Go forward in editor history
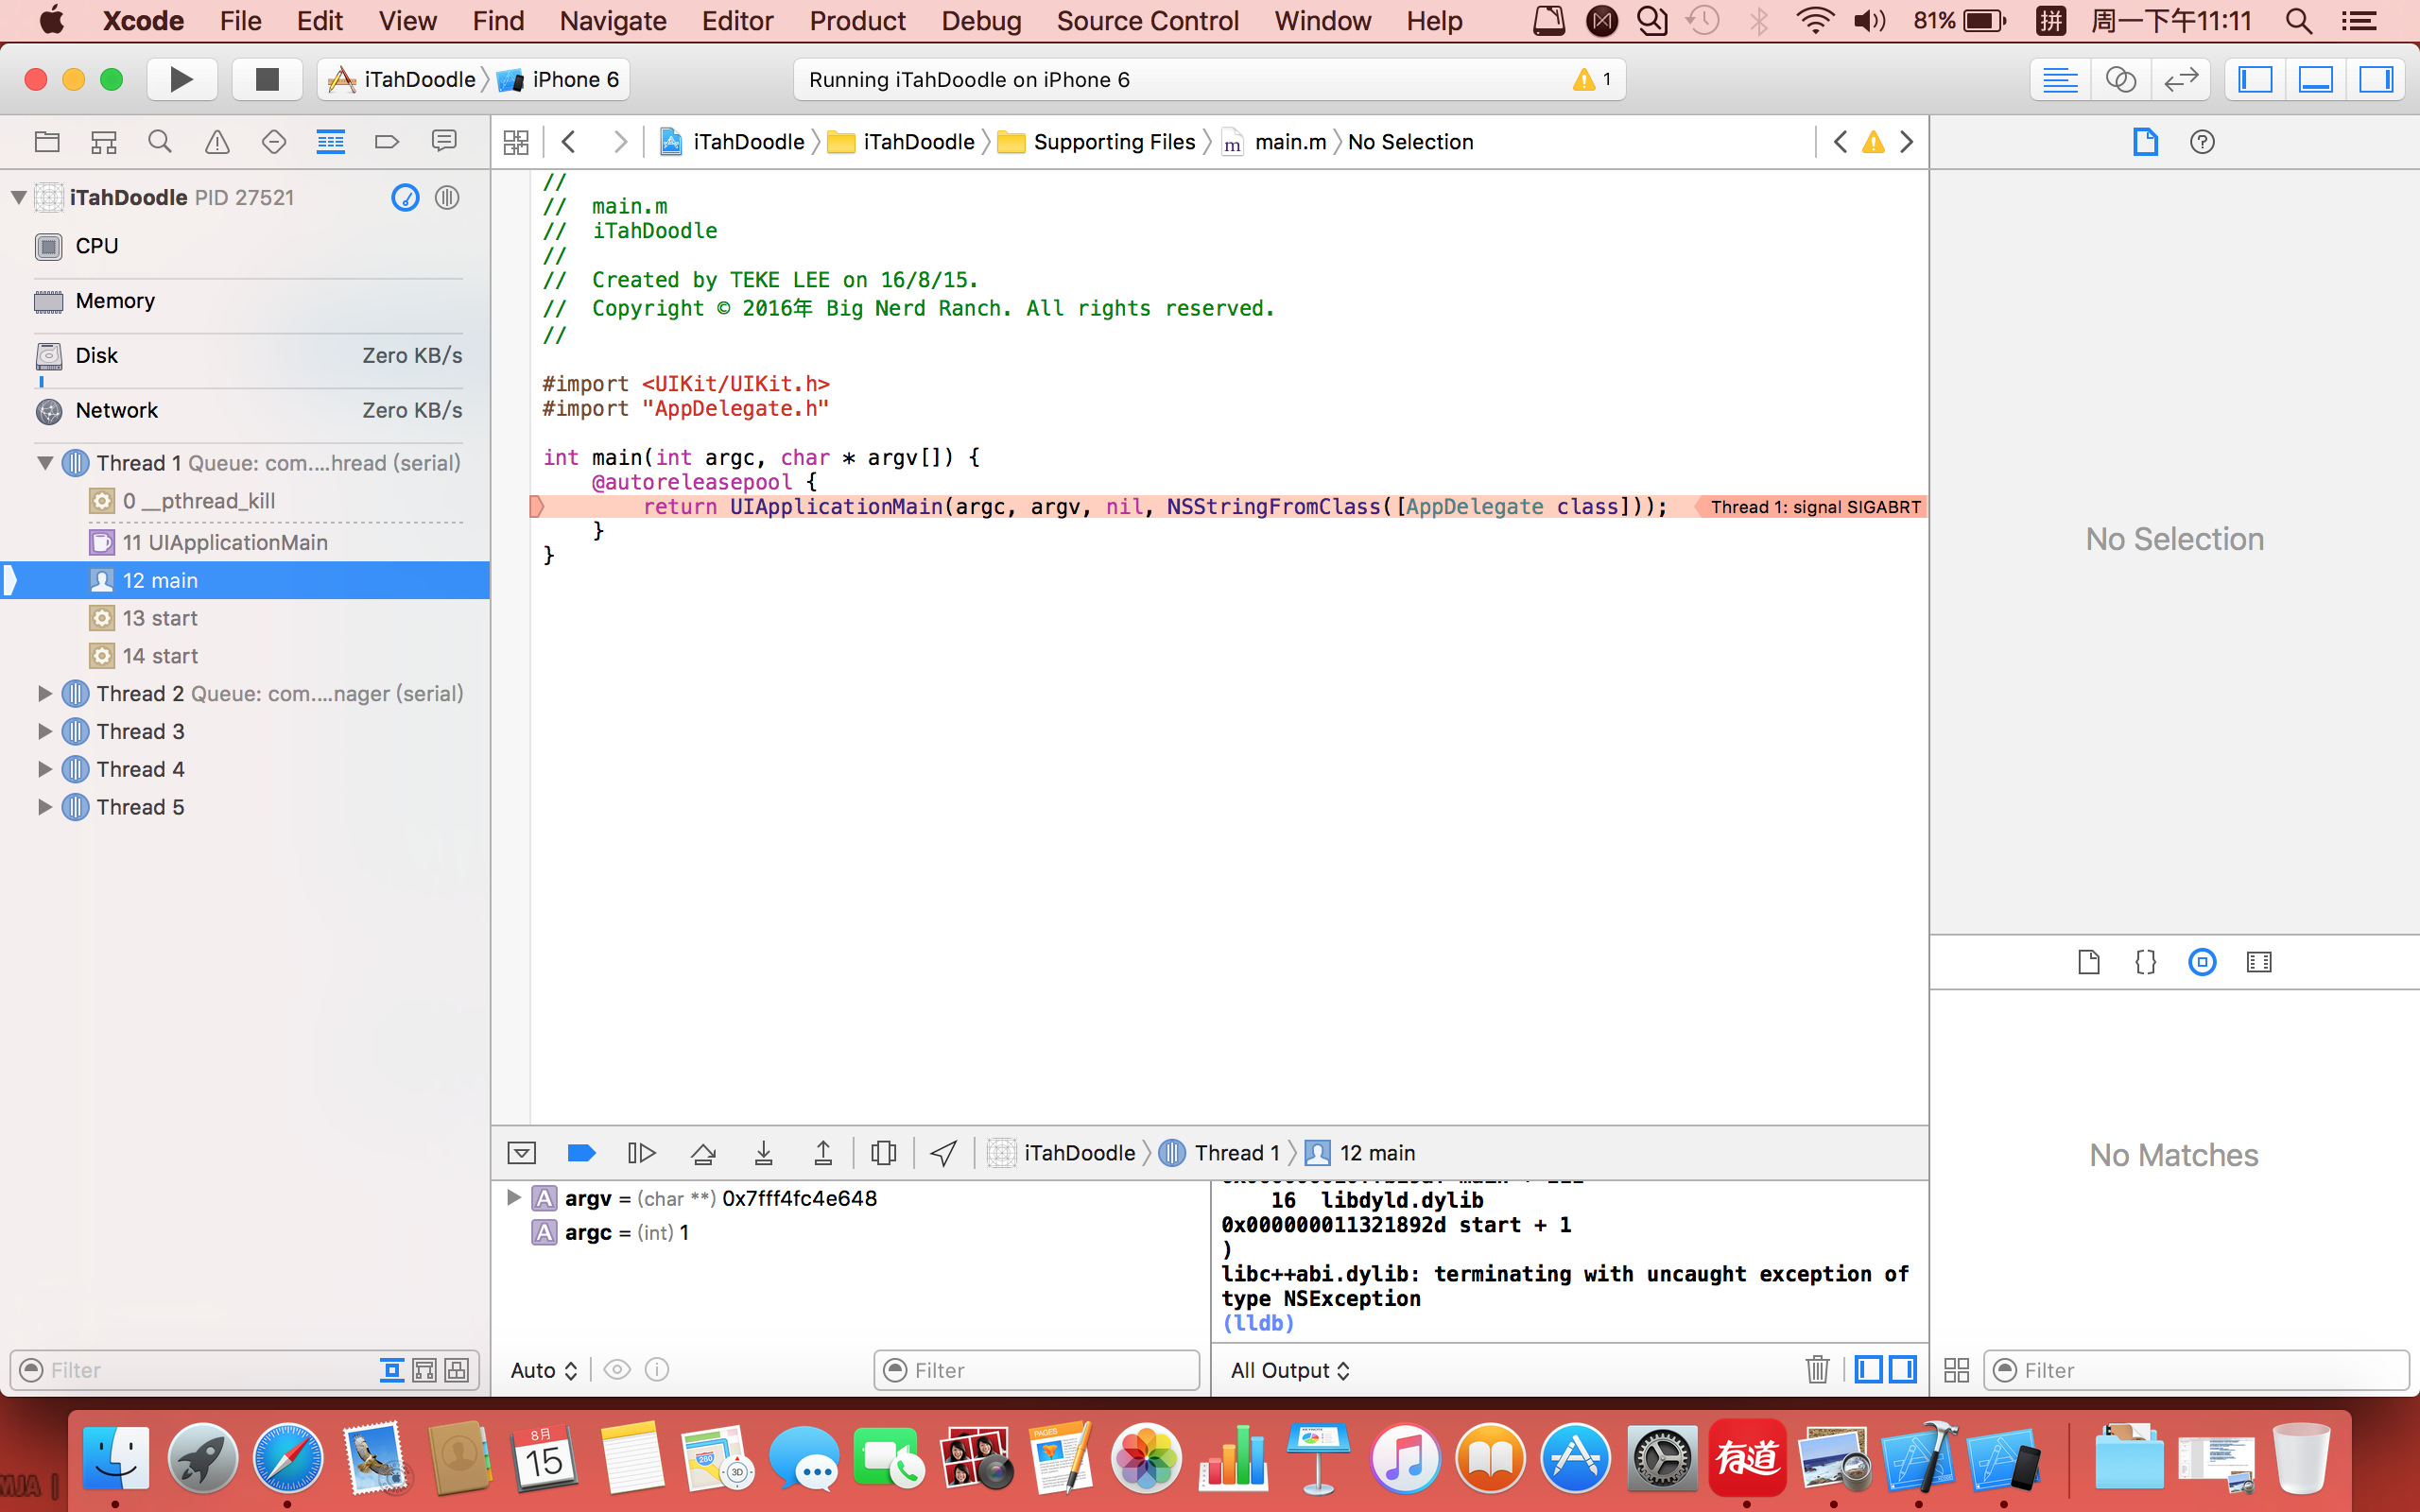Image resolution: width=2420 pixels, height=1512 pixels. tap(620, 142)
